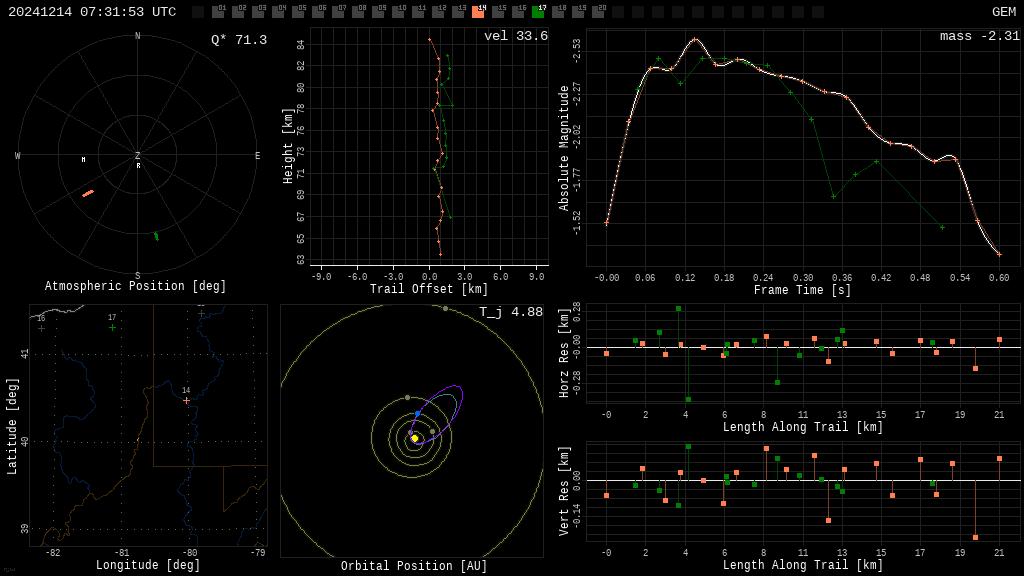Click the light curve peak marker

695,40
